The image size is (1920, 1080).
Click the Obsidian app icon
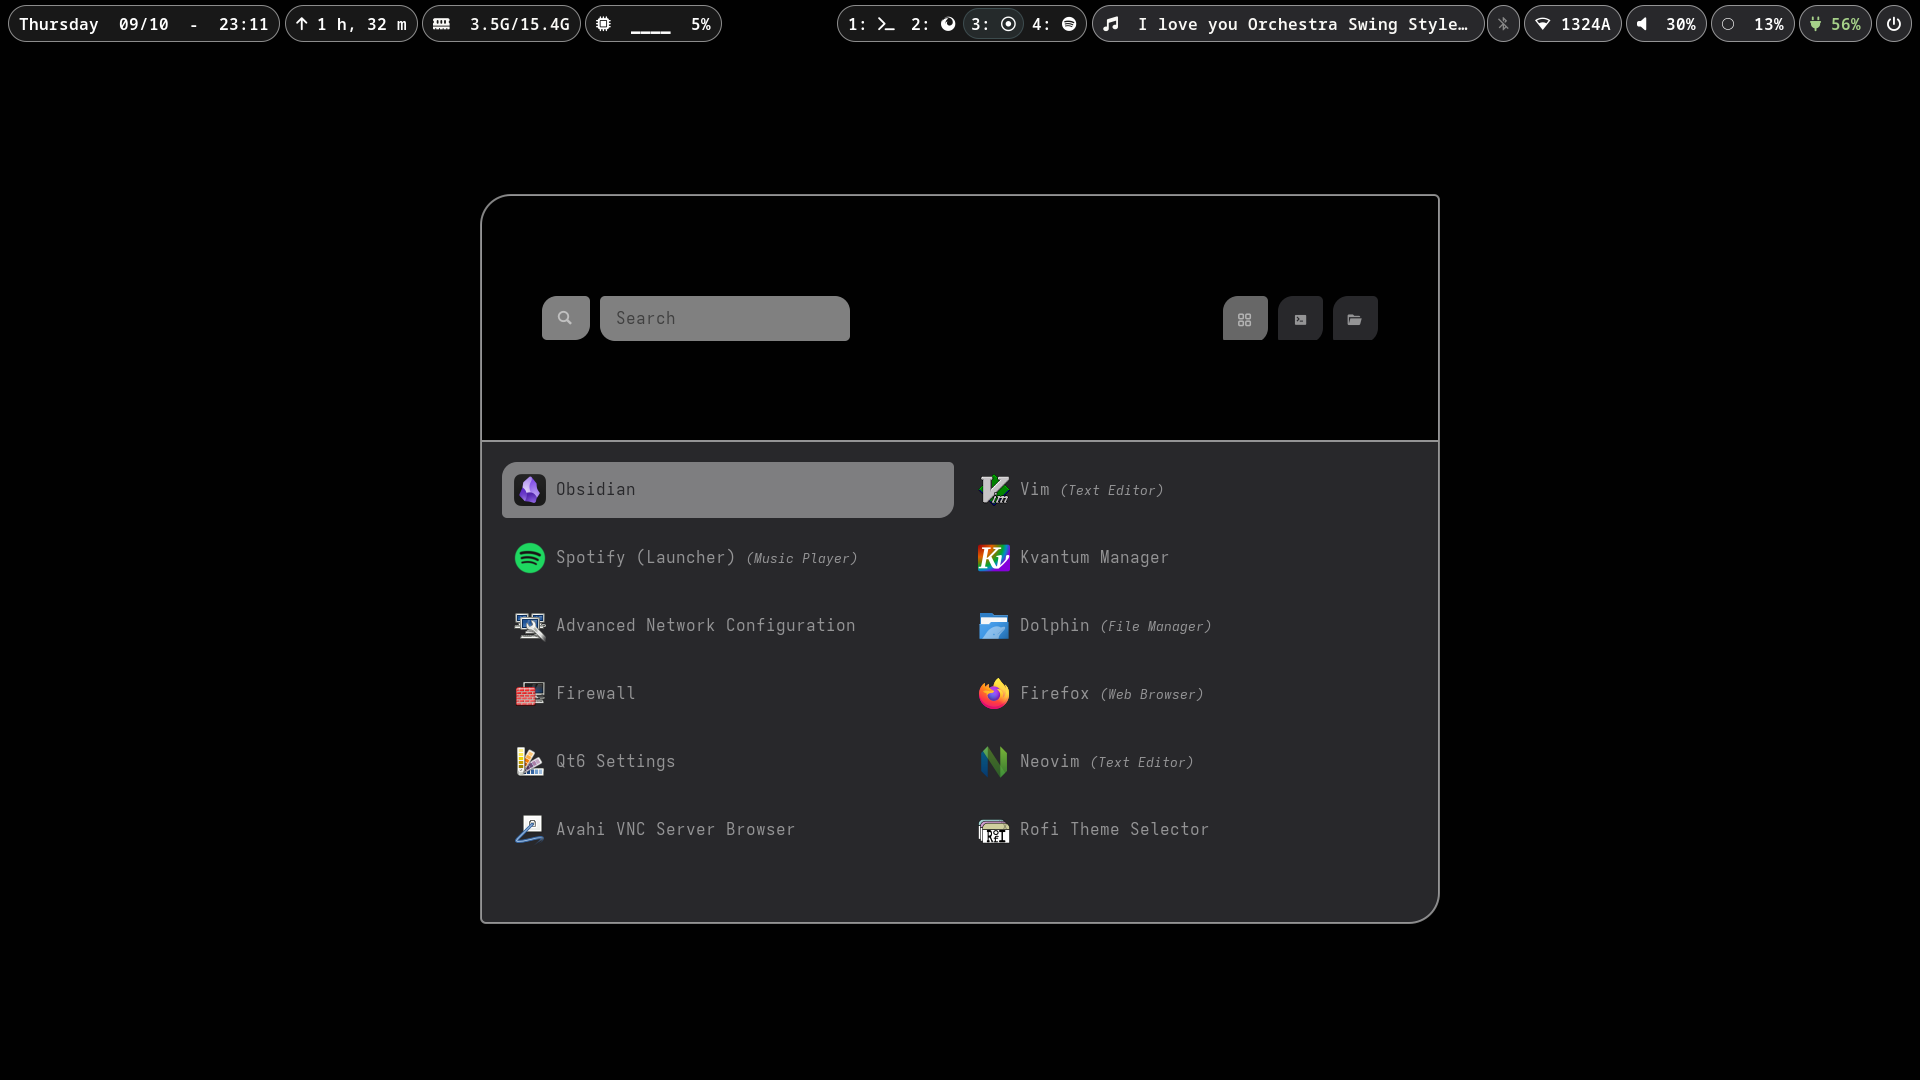530,490
